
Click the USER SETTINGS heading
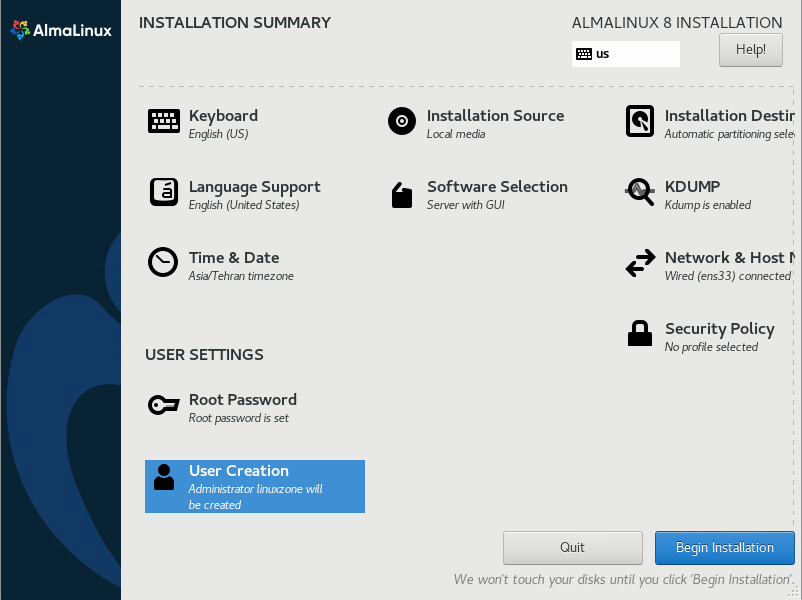[x=204, y=354]
